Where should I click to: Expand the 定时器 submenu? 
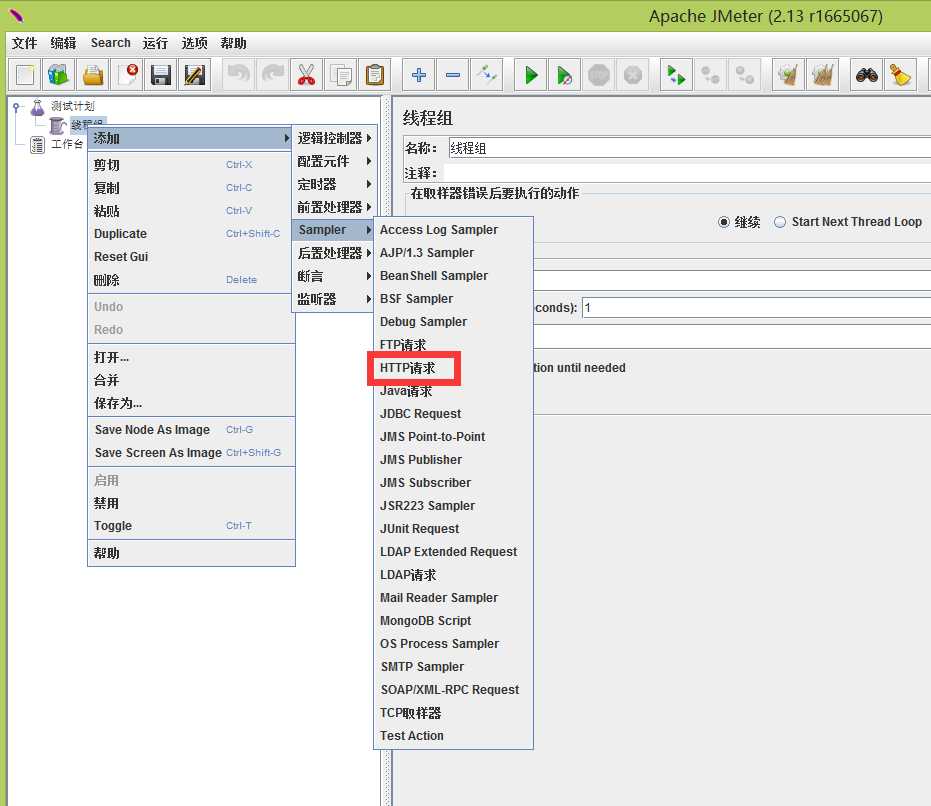pos(334,184)
